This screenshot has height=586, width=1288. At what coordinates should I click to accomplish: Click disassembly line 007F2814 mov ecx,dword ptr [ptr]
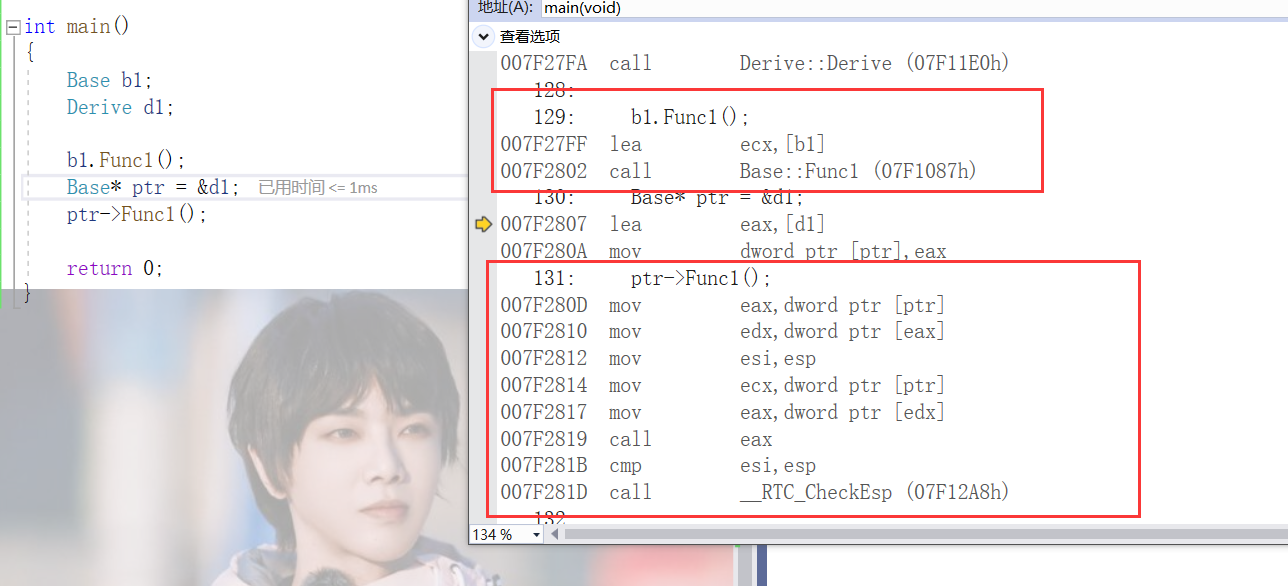tap(723, 385)
